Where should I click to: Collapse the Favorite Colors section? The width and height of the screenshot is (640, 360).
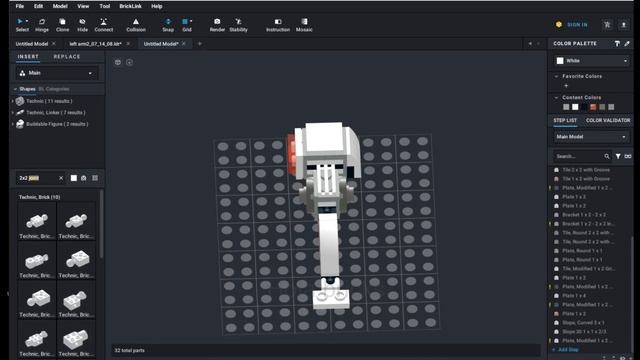click(x=556, y=76)
